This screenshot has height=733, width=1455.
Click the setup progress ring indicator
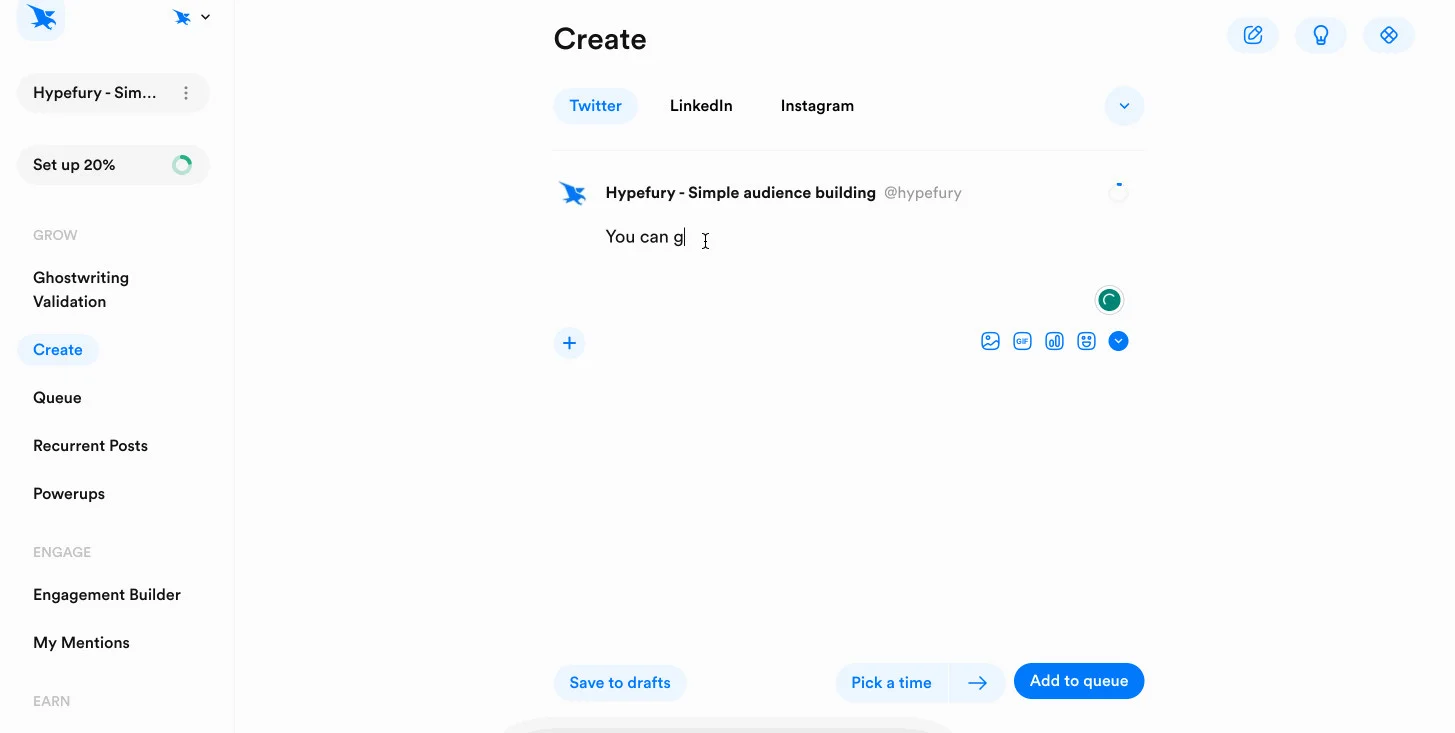(x=182, y=165)
